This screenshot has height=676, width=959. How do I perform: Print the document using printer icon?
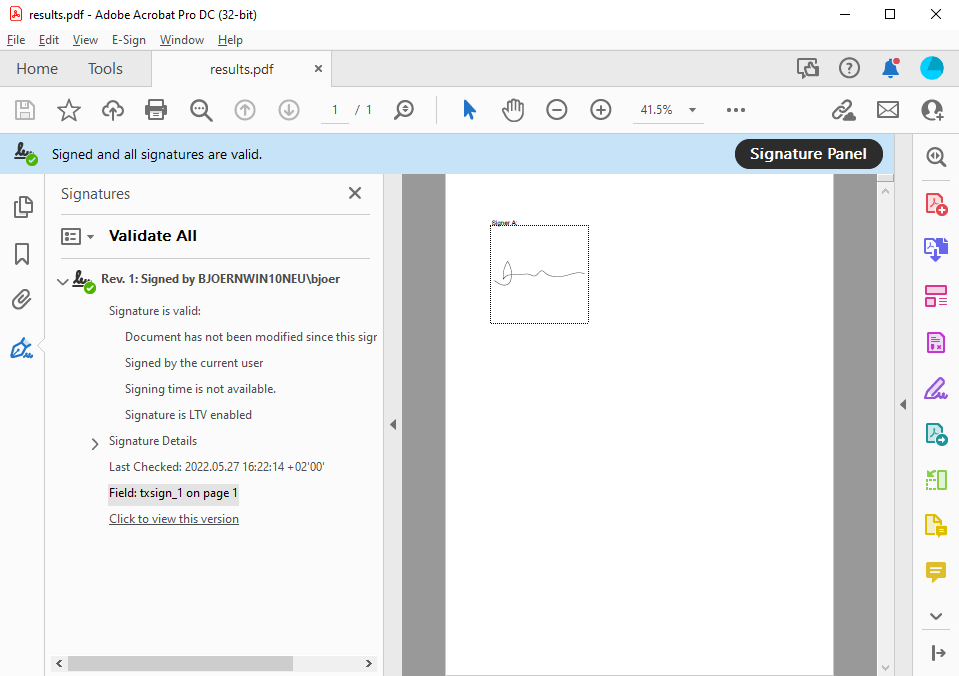pos(156,110)
